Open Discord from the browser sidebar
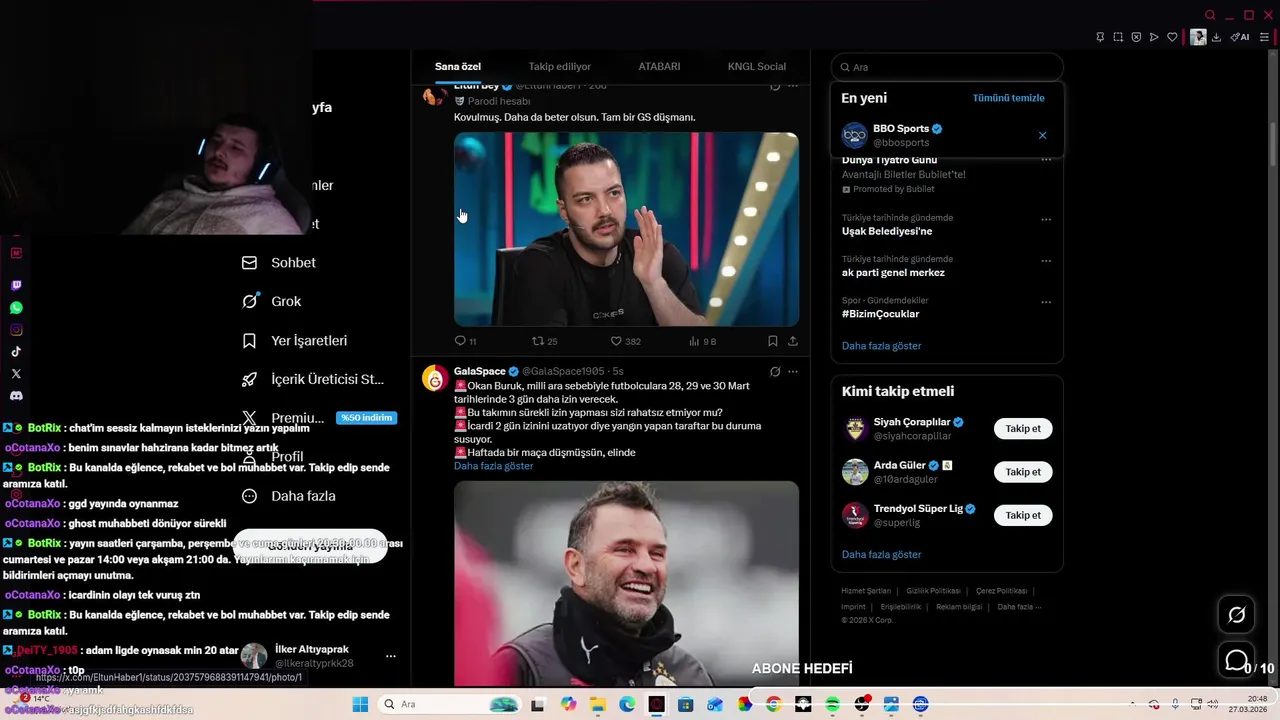 (16, 396)
